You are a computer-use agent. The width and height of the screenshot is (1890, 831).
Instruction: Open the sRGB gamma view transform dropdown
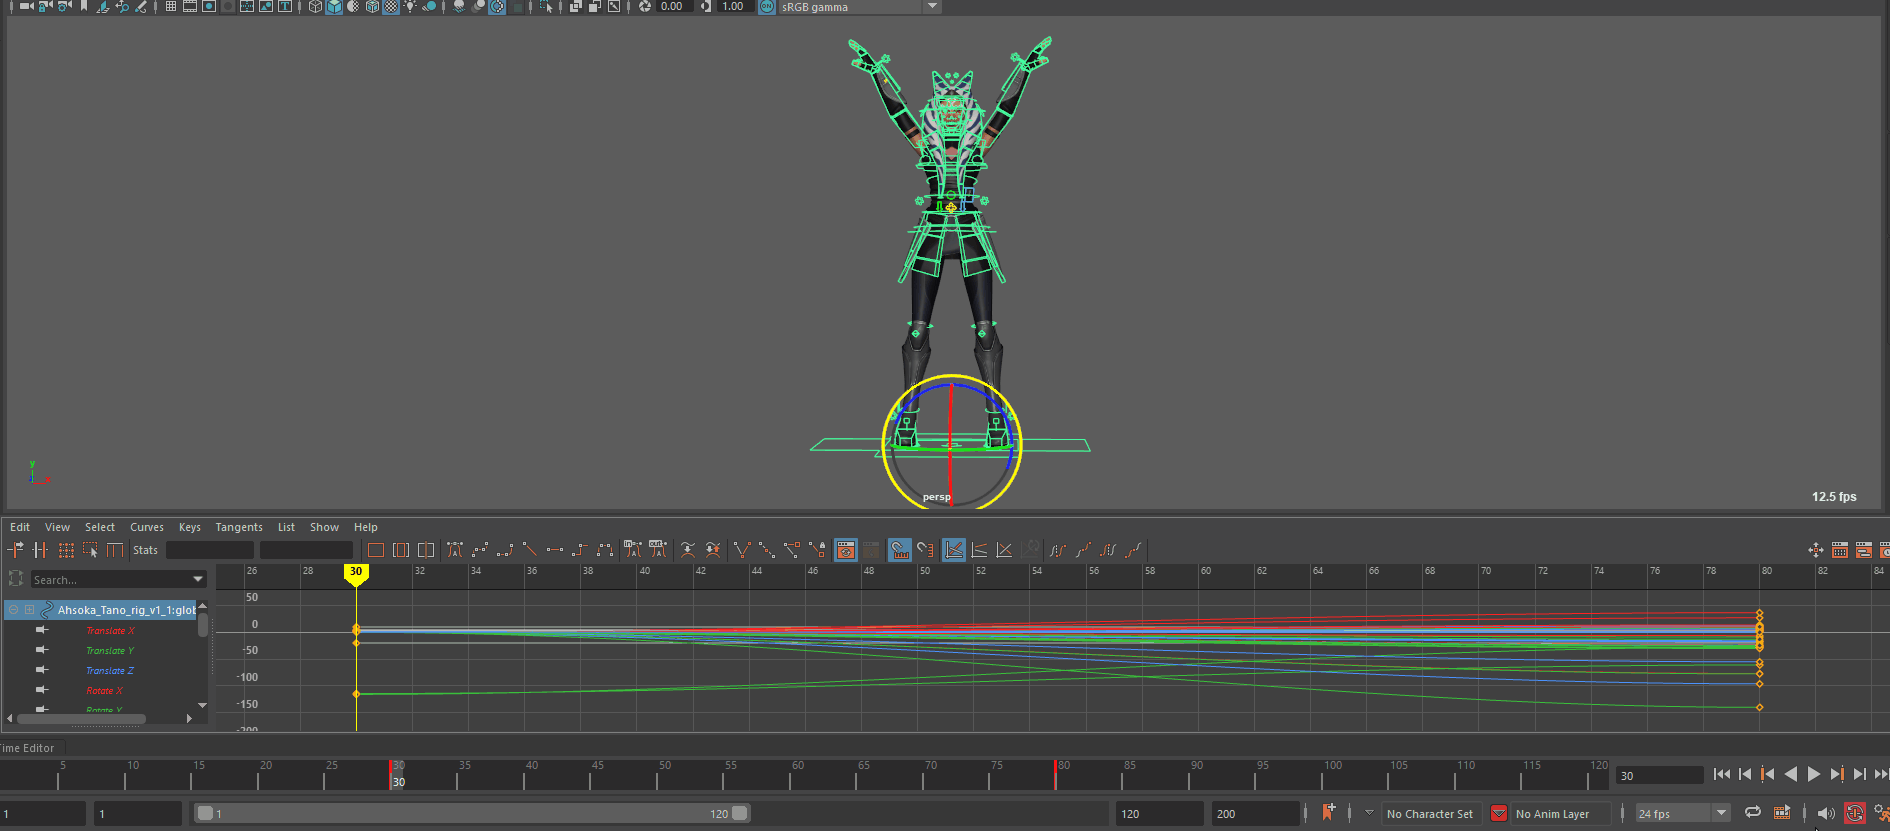(932, 6)
